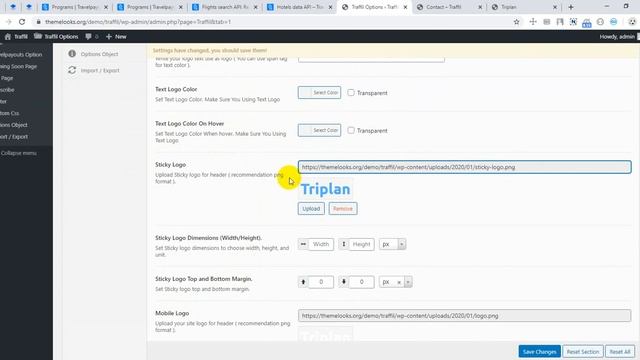Click the Triplan sticky logo preview image
Viewport: 640px width, 360px height.
coord(325,189)
